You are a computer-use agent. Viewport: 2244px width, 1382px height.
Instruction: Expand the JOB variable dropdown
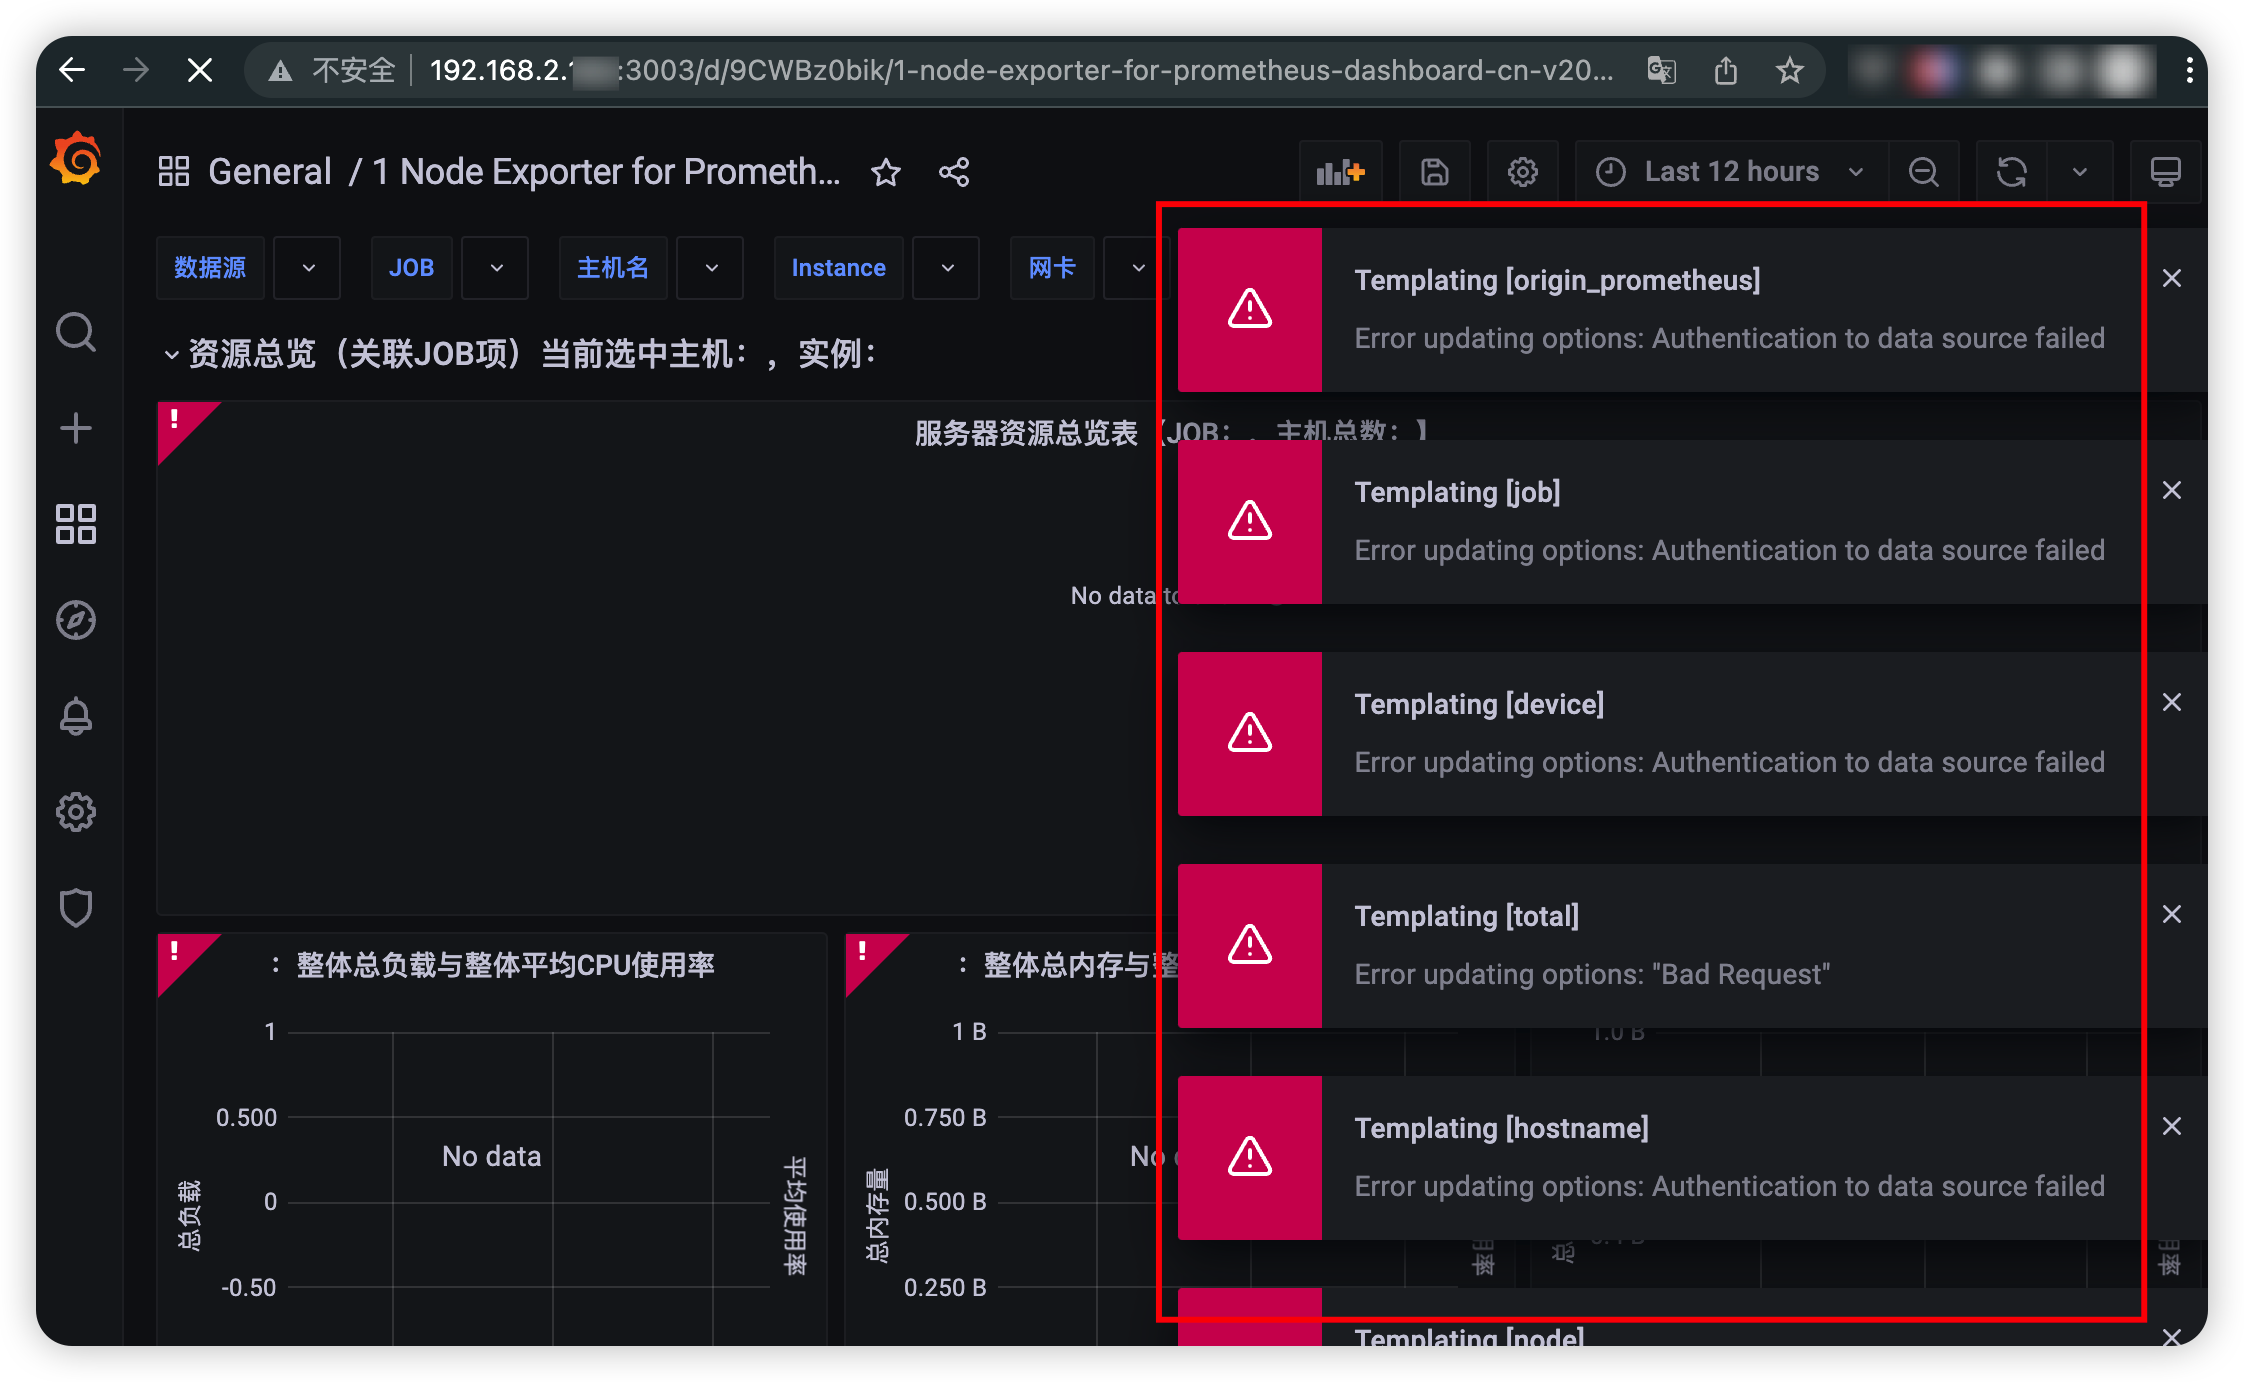[x=496, y=268]
